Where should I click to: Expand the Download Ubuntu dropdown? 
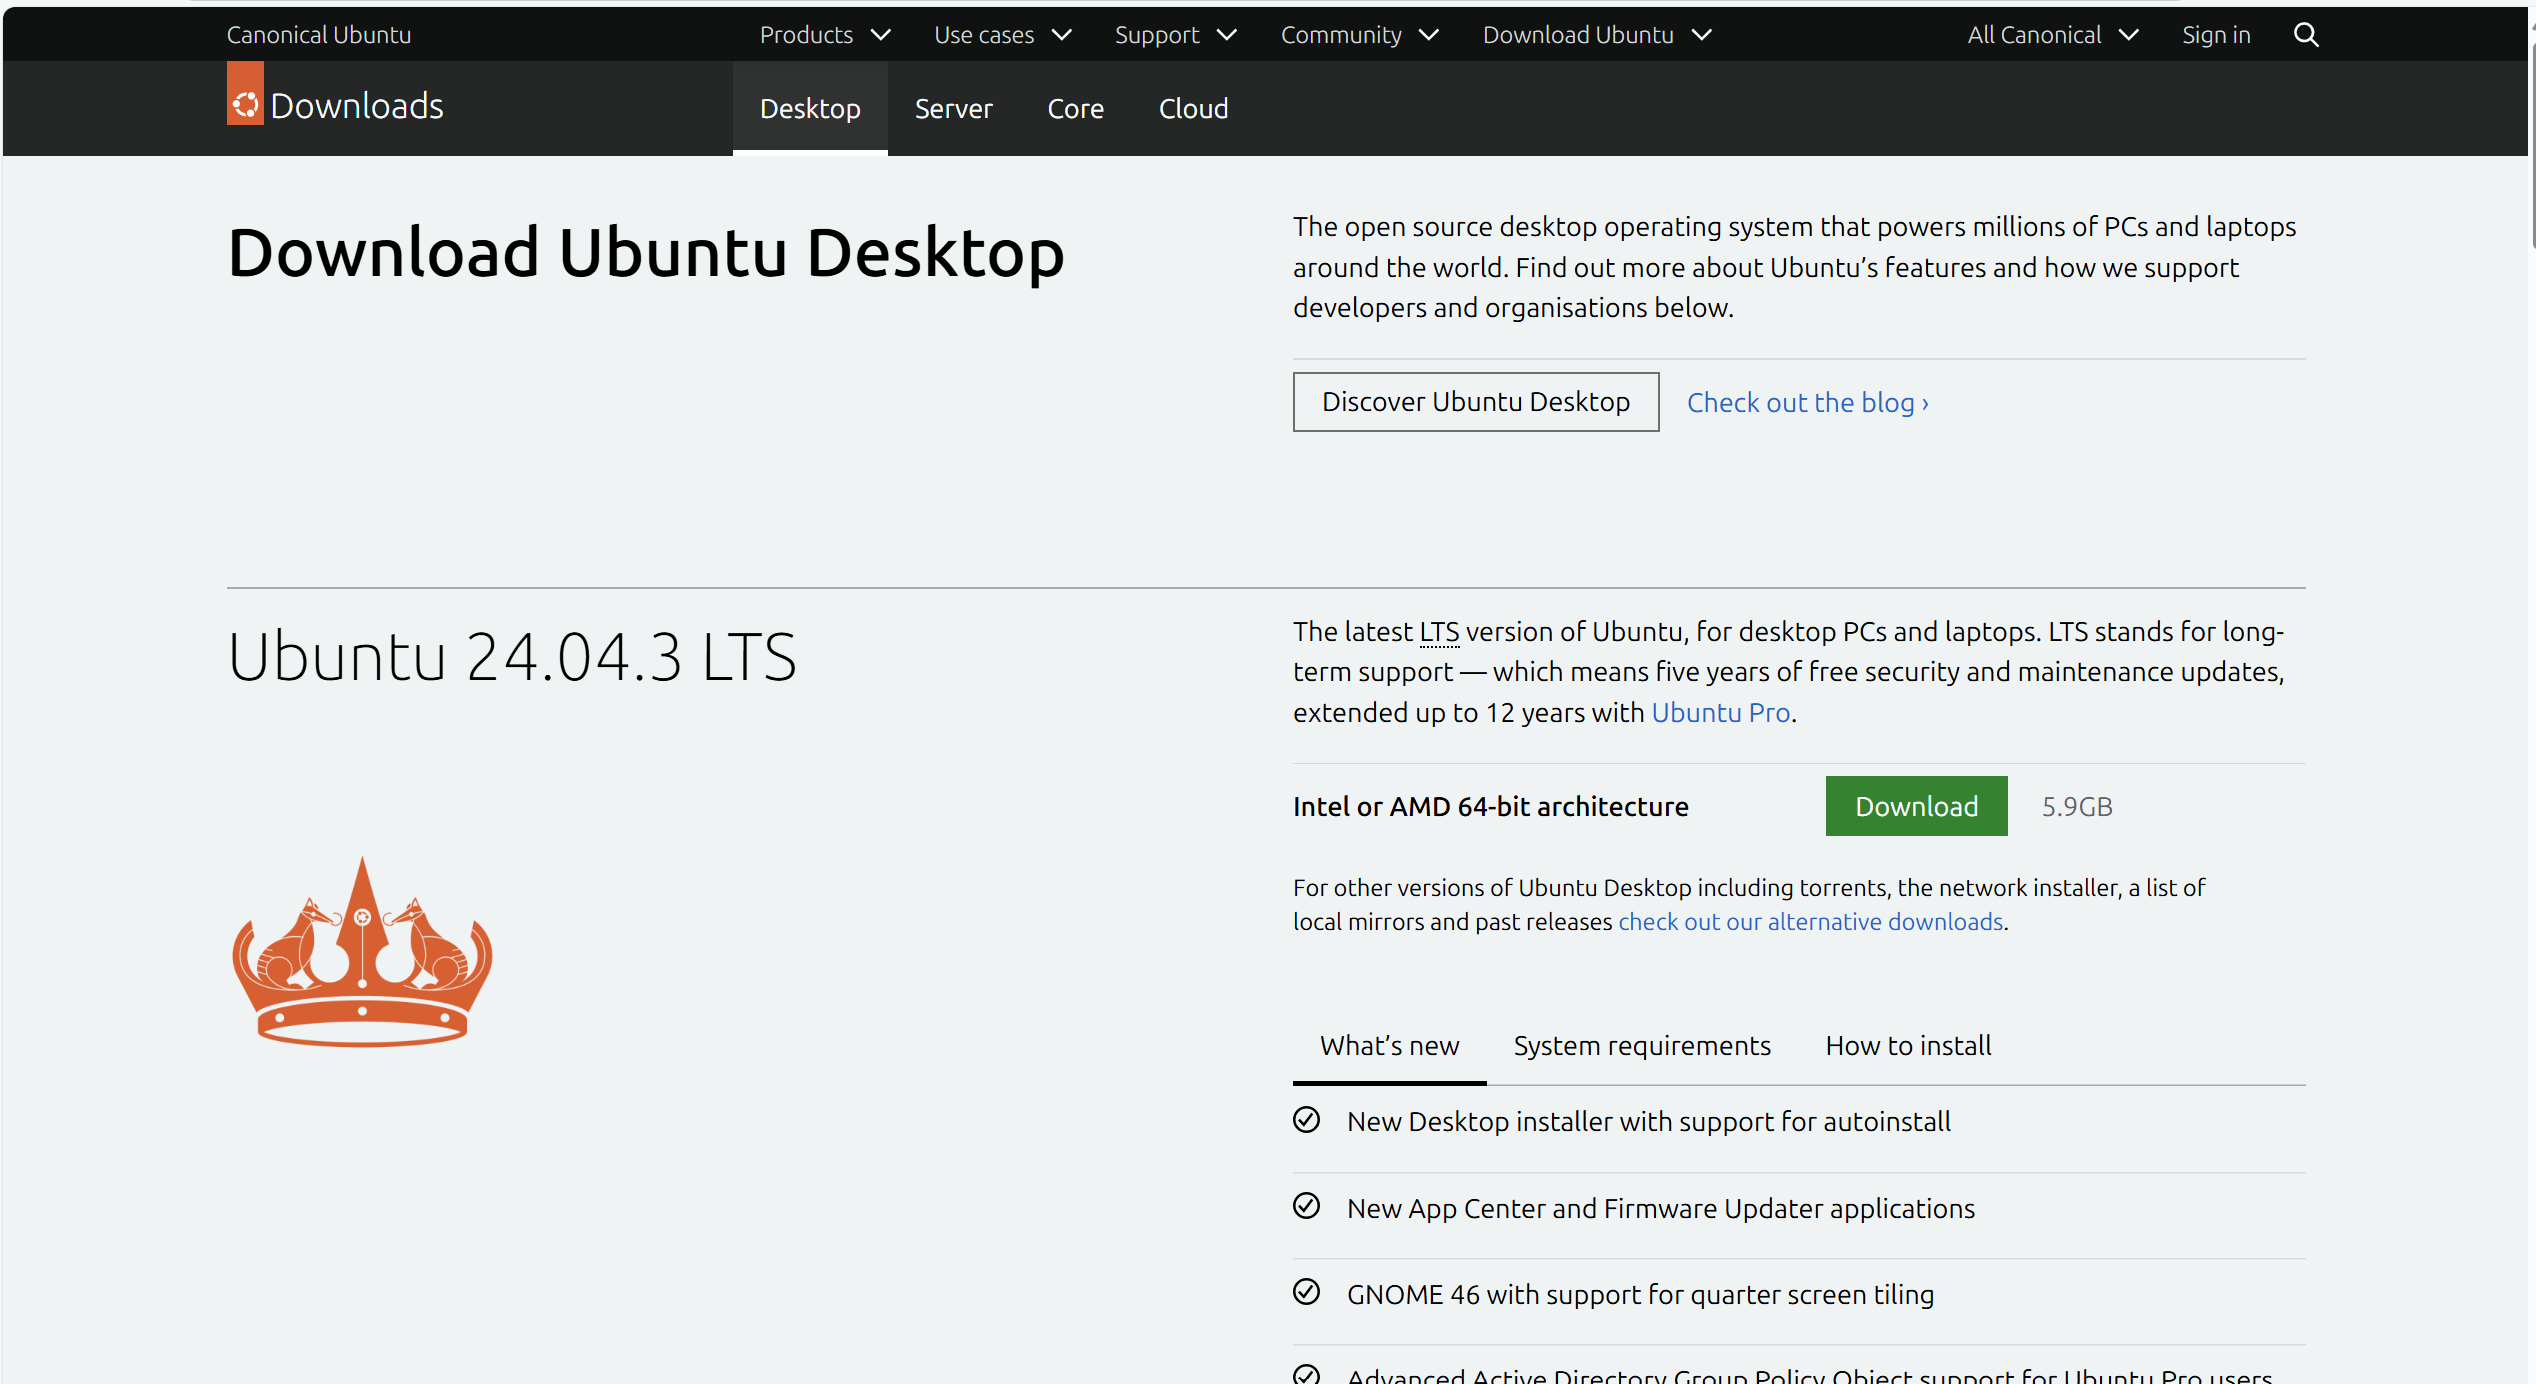point(1597,35)
